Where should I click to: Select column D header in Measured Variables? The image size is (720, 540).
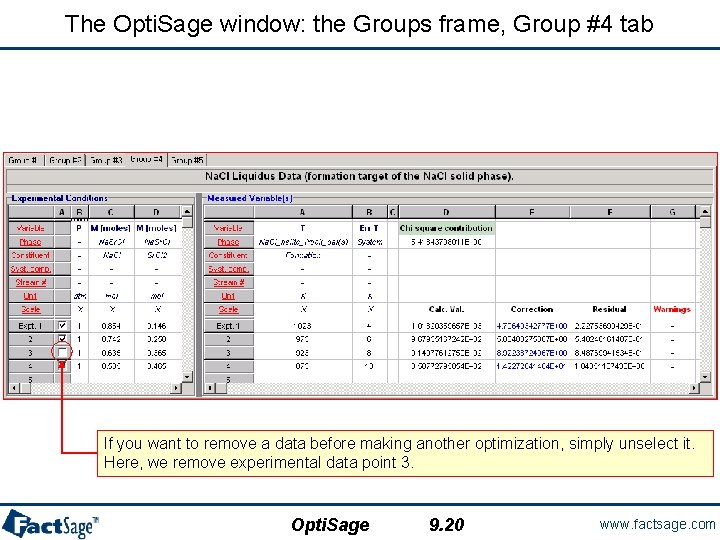click(446, 212)
